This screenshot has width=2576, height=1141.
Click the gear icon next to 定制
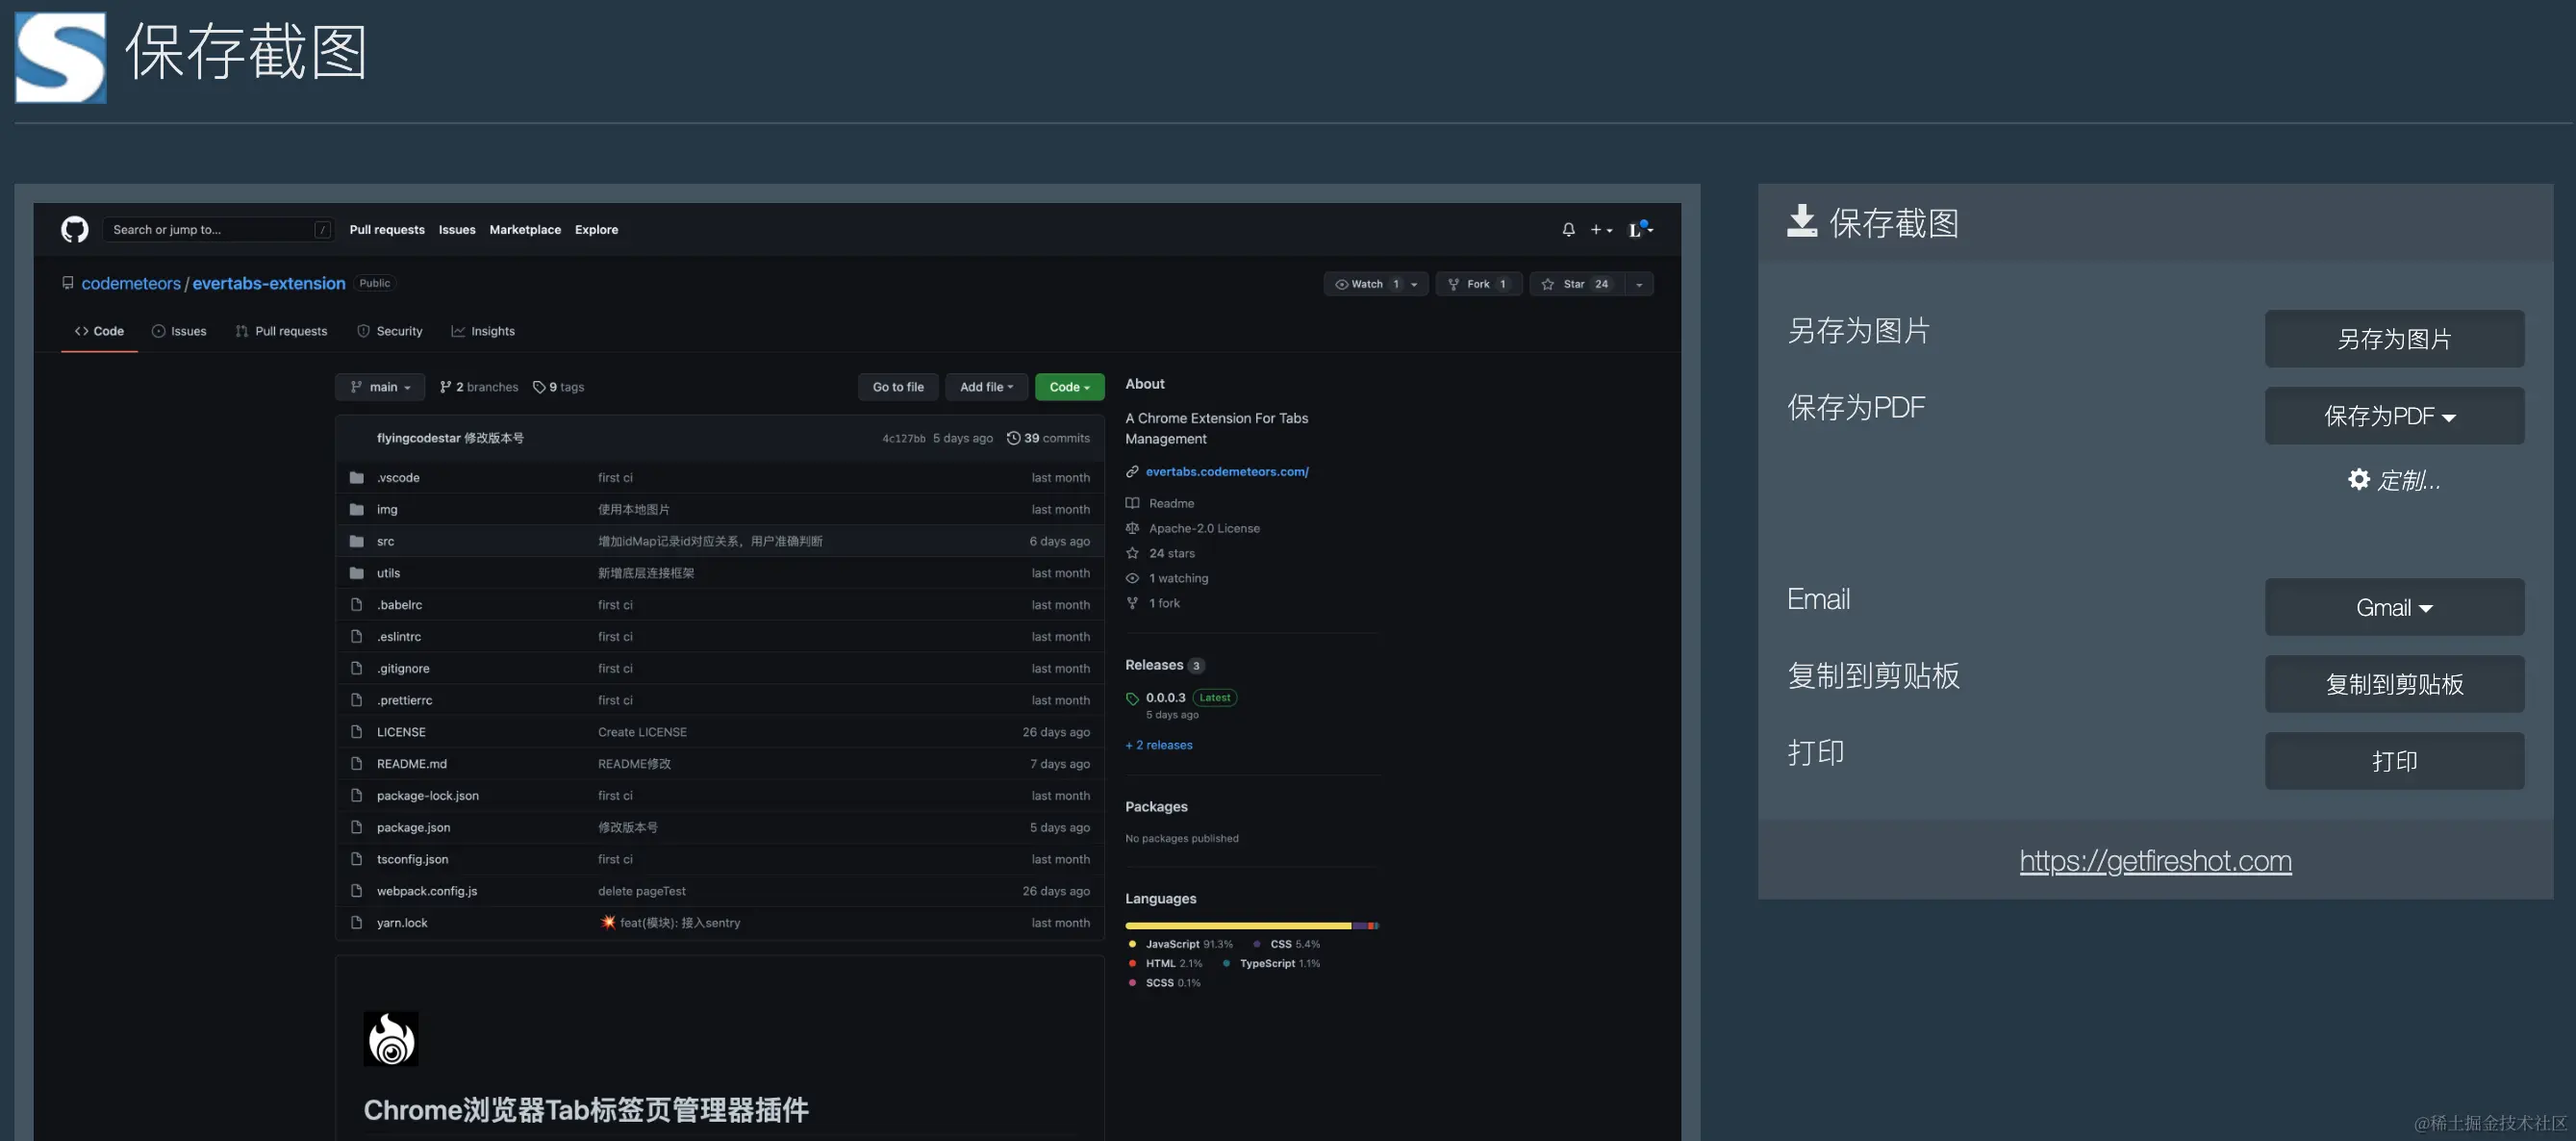coord(2358,479)
